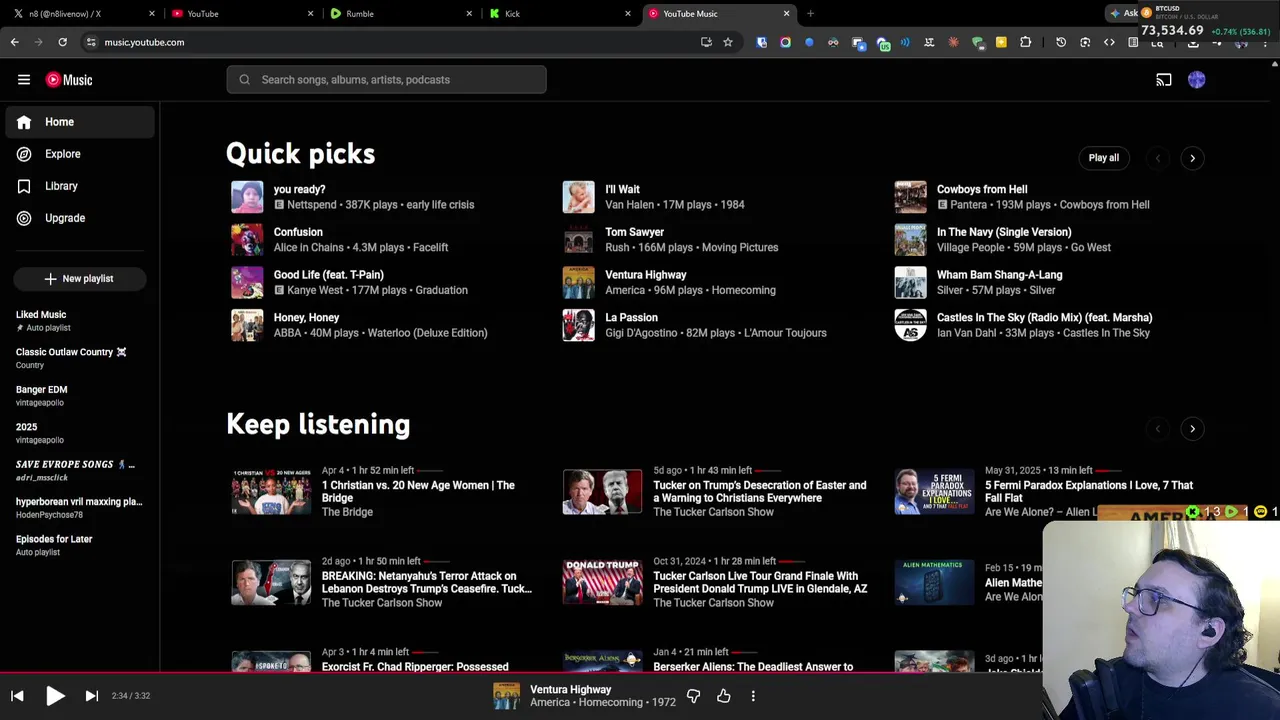This screenshot has height=720, width=1280.
Task: Open the account avatar menu
Action: [1197, 80]
